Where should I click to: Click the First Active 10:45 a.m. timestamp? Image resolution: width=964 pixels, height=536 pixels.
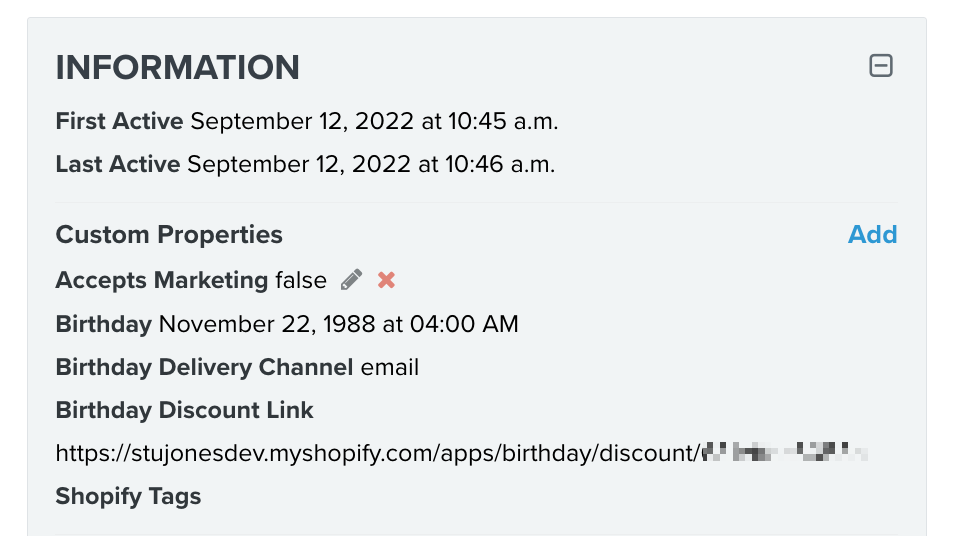[374, 122]
